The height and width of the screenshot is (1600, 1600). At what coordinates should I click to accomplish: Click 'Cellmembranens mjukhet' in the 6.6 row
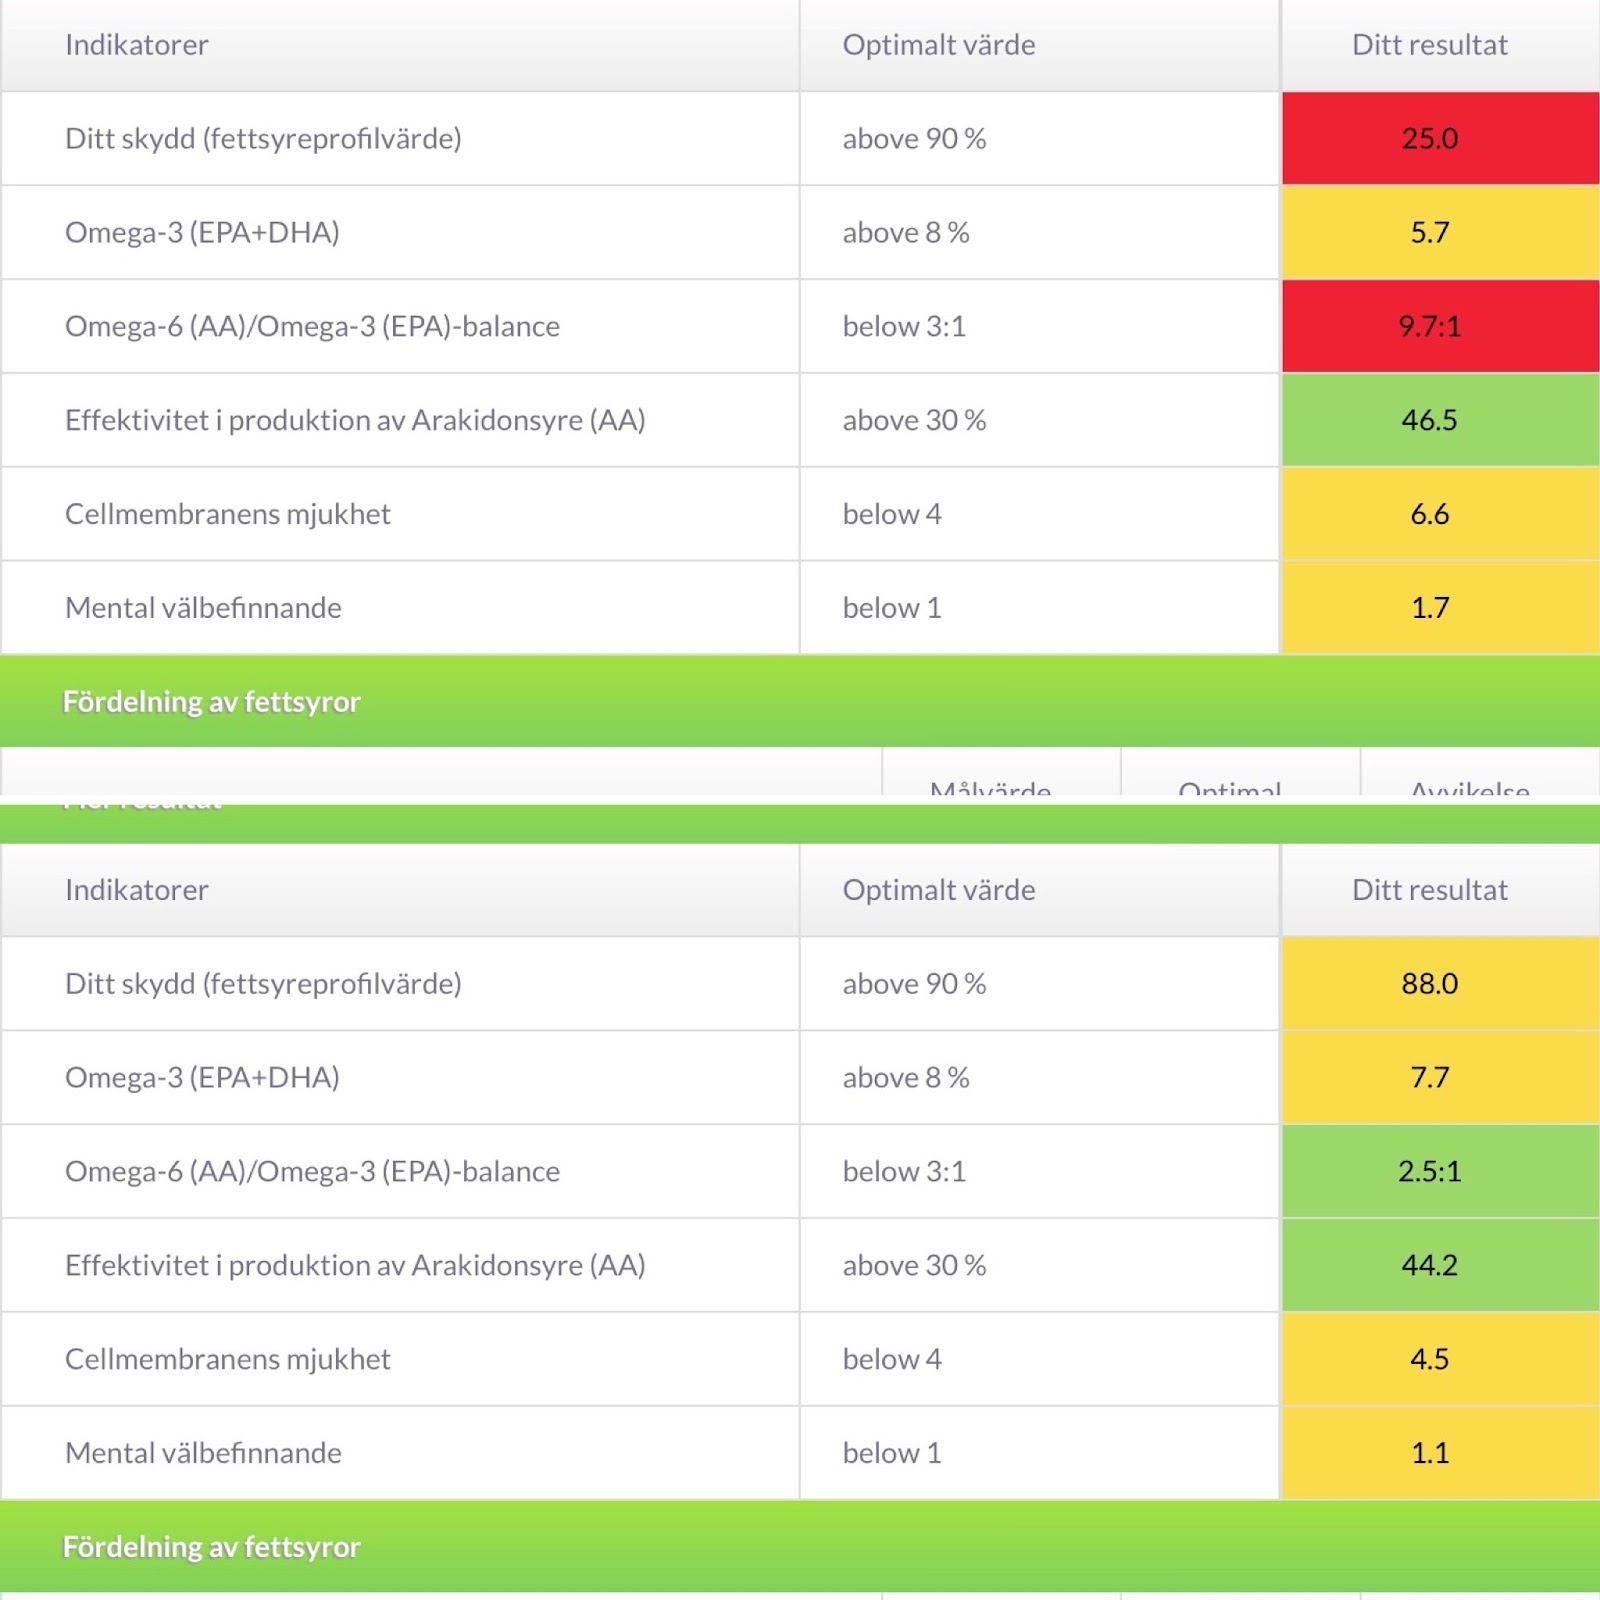tap(228, 514)
